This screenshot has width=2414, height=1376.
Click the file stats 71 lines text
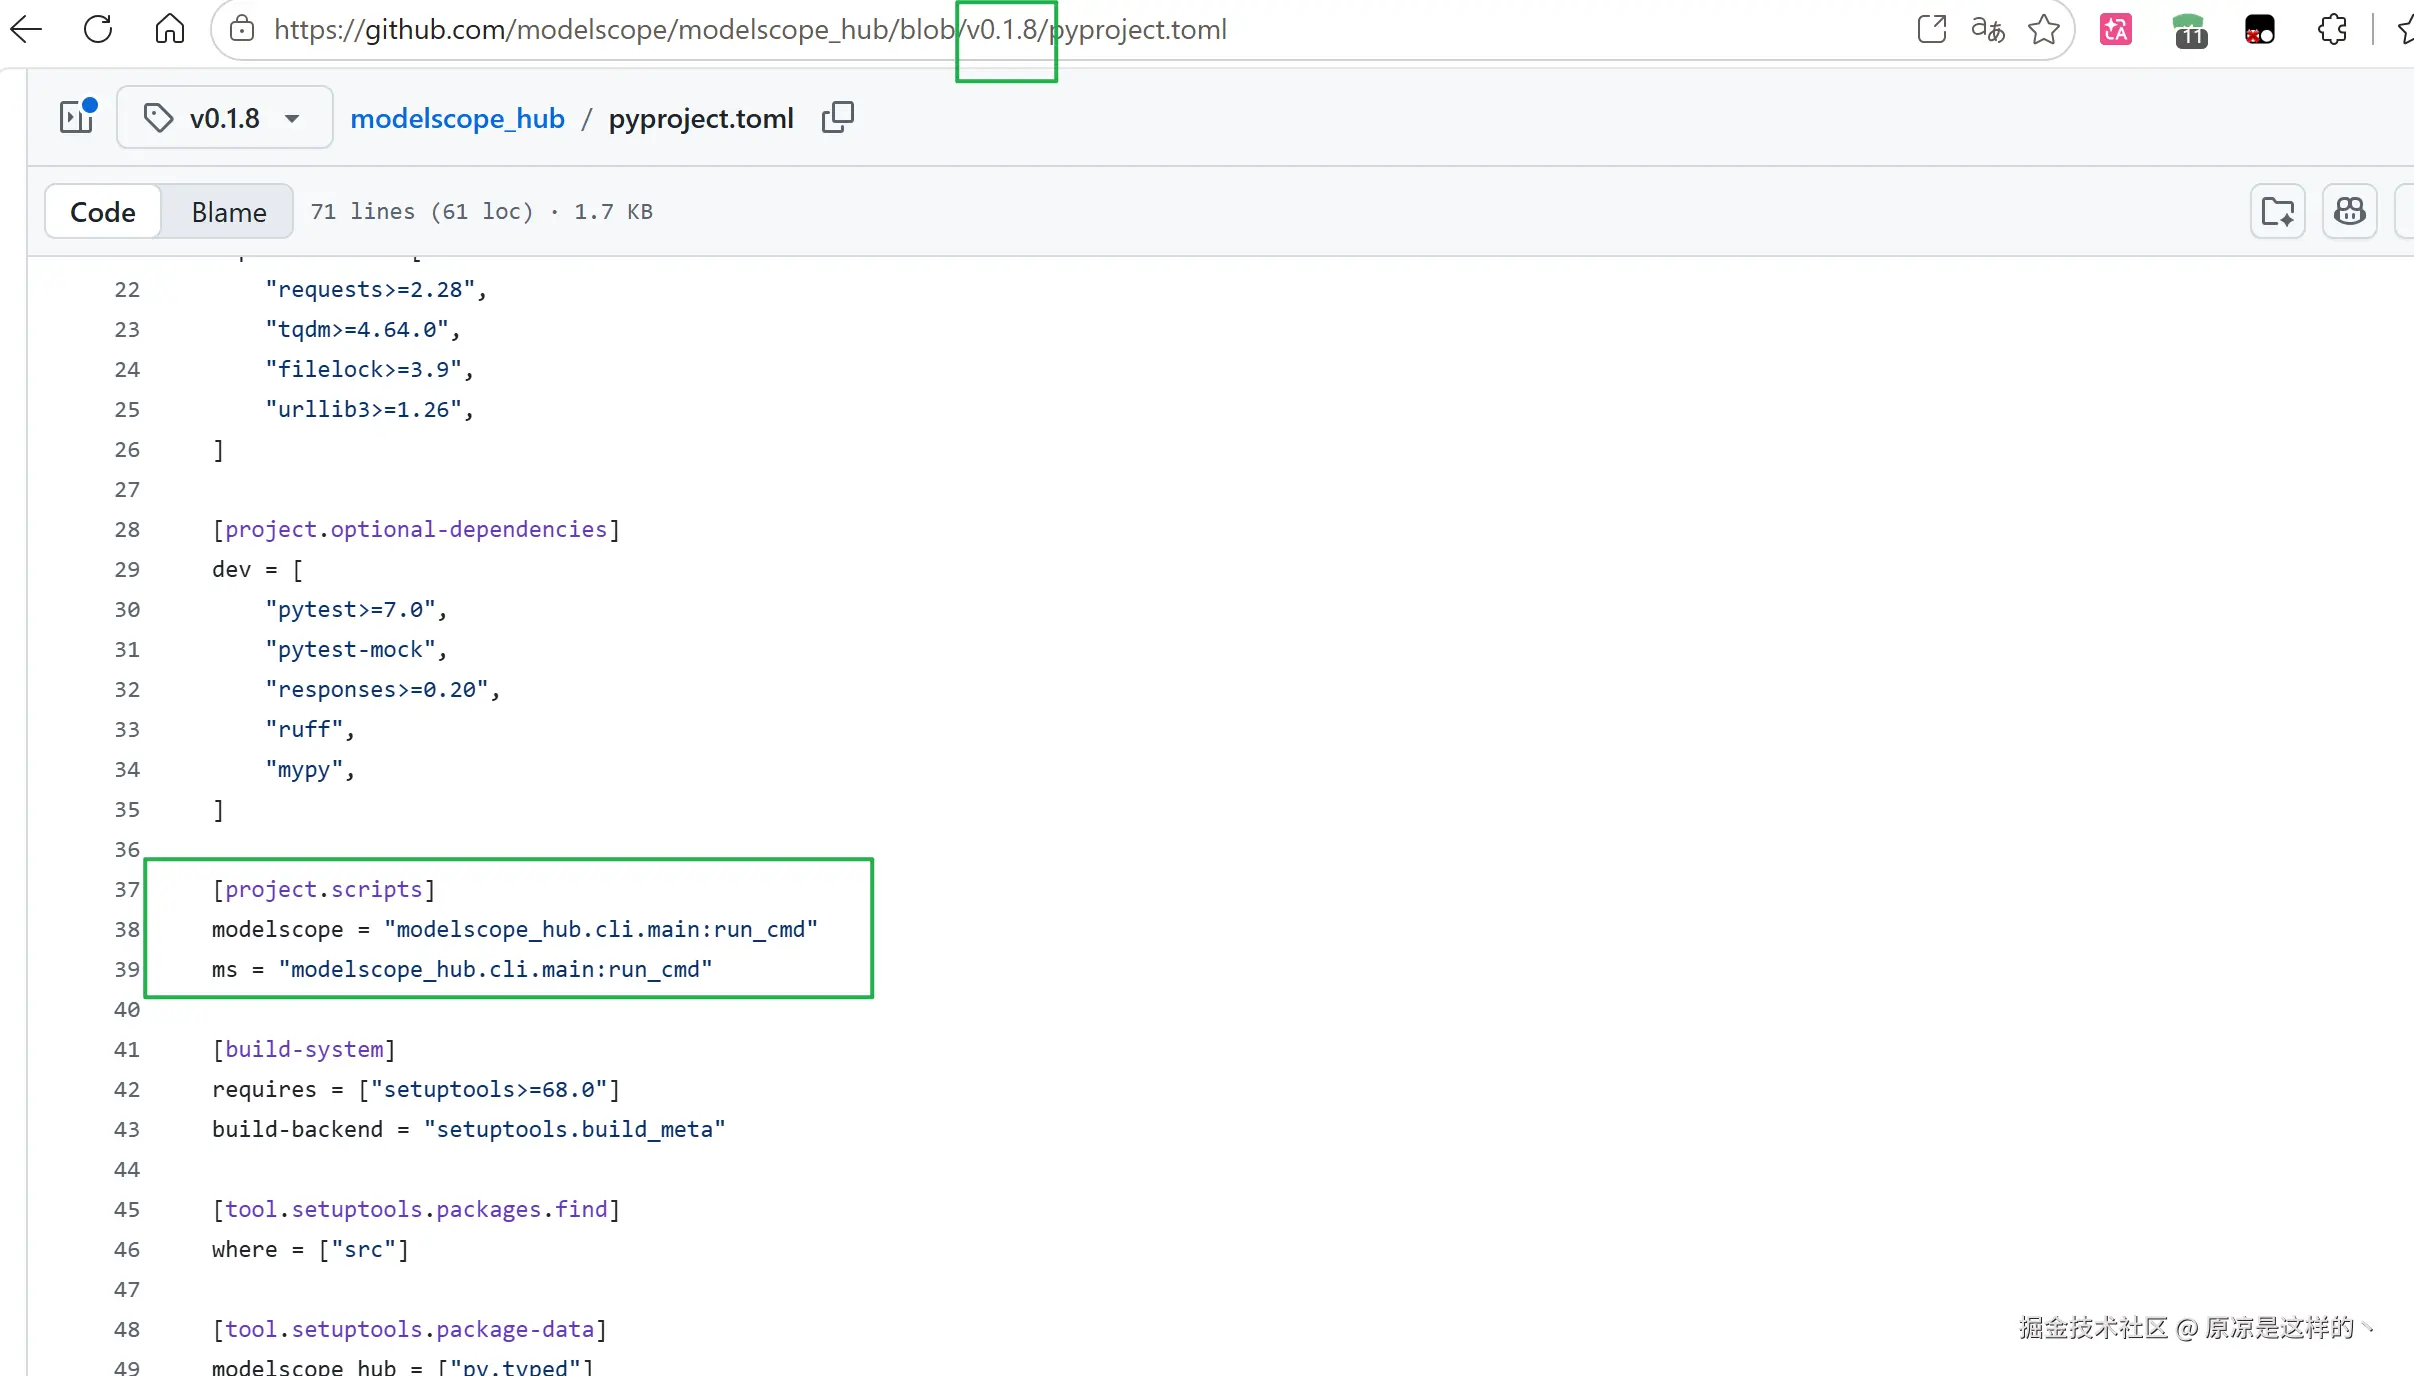(x=481, y=211)
